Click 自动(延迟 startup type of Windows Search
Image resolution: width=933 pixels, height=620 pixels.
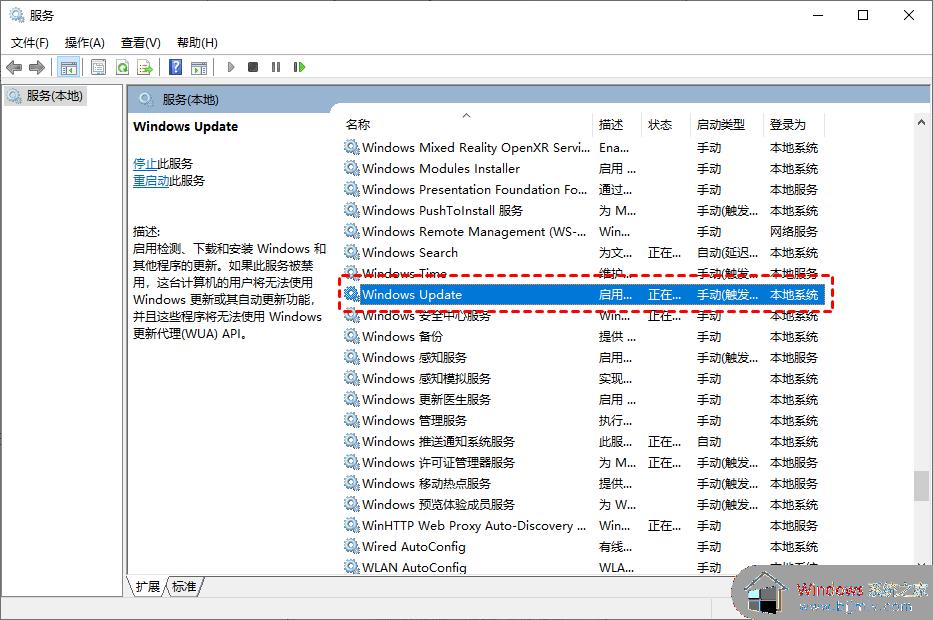click(727, 252)
